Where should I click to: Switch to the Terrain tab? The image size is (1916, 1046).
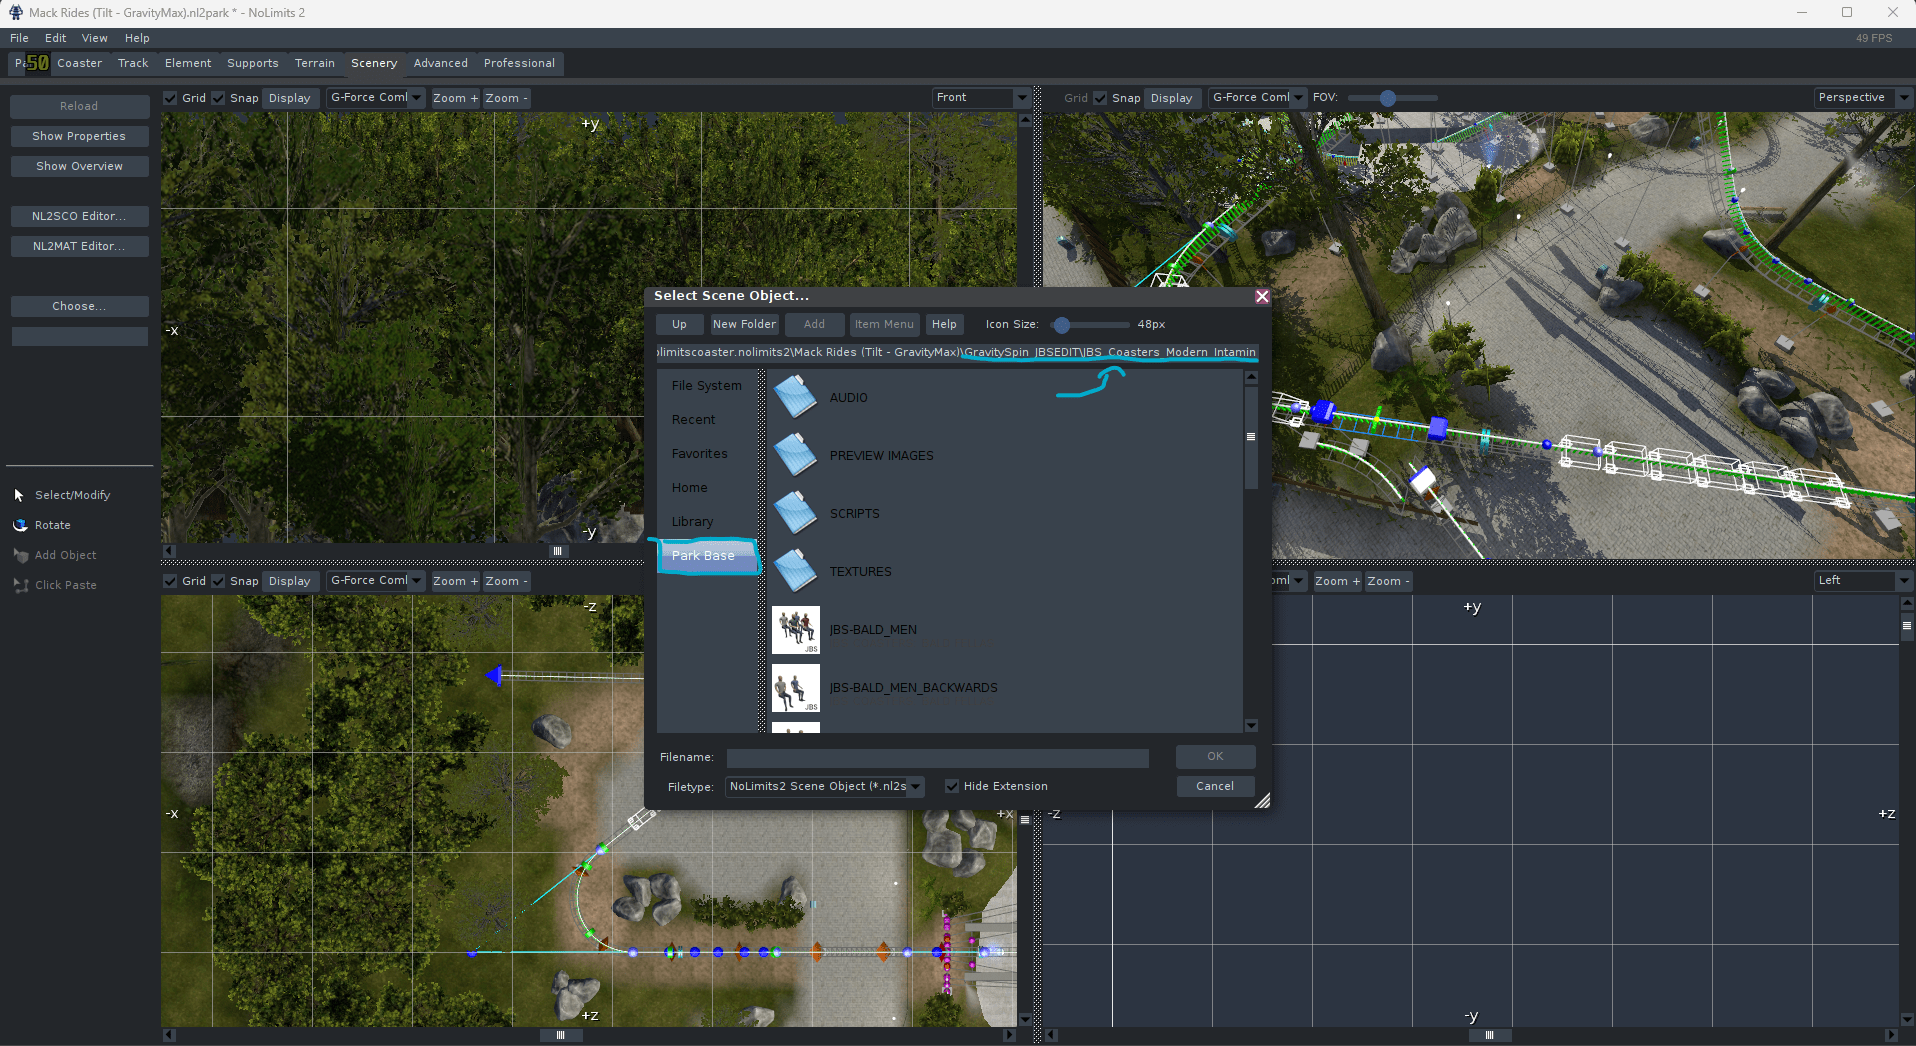315,63
